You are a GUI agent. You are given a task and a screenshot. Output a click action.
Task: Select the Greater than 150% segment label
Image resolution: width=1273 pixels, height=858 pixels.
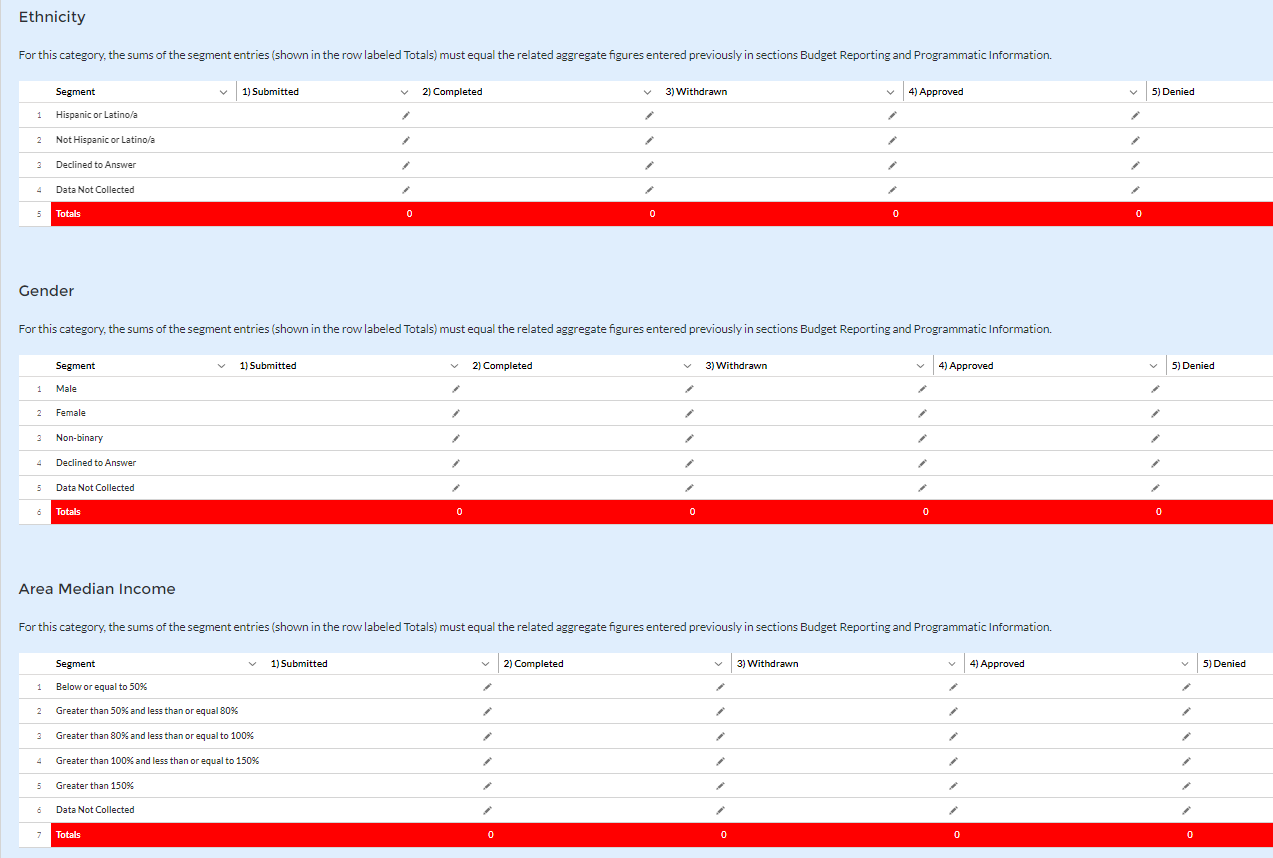(x=95, y=786)
